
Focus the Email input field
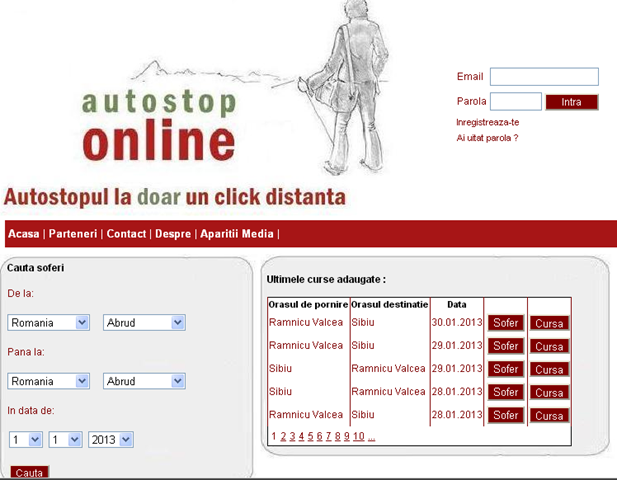pos(544,77)
